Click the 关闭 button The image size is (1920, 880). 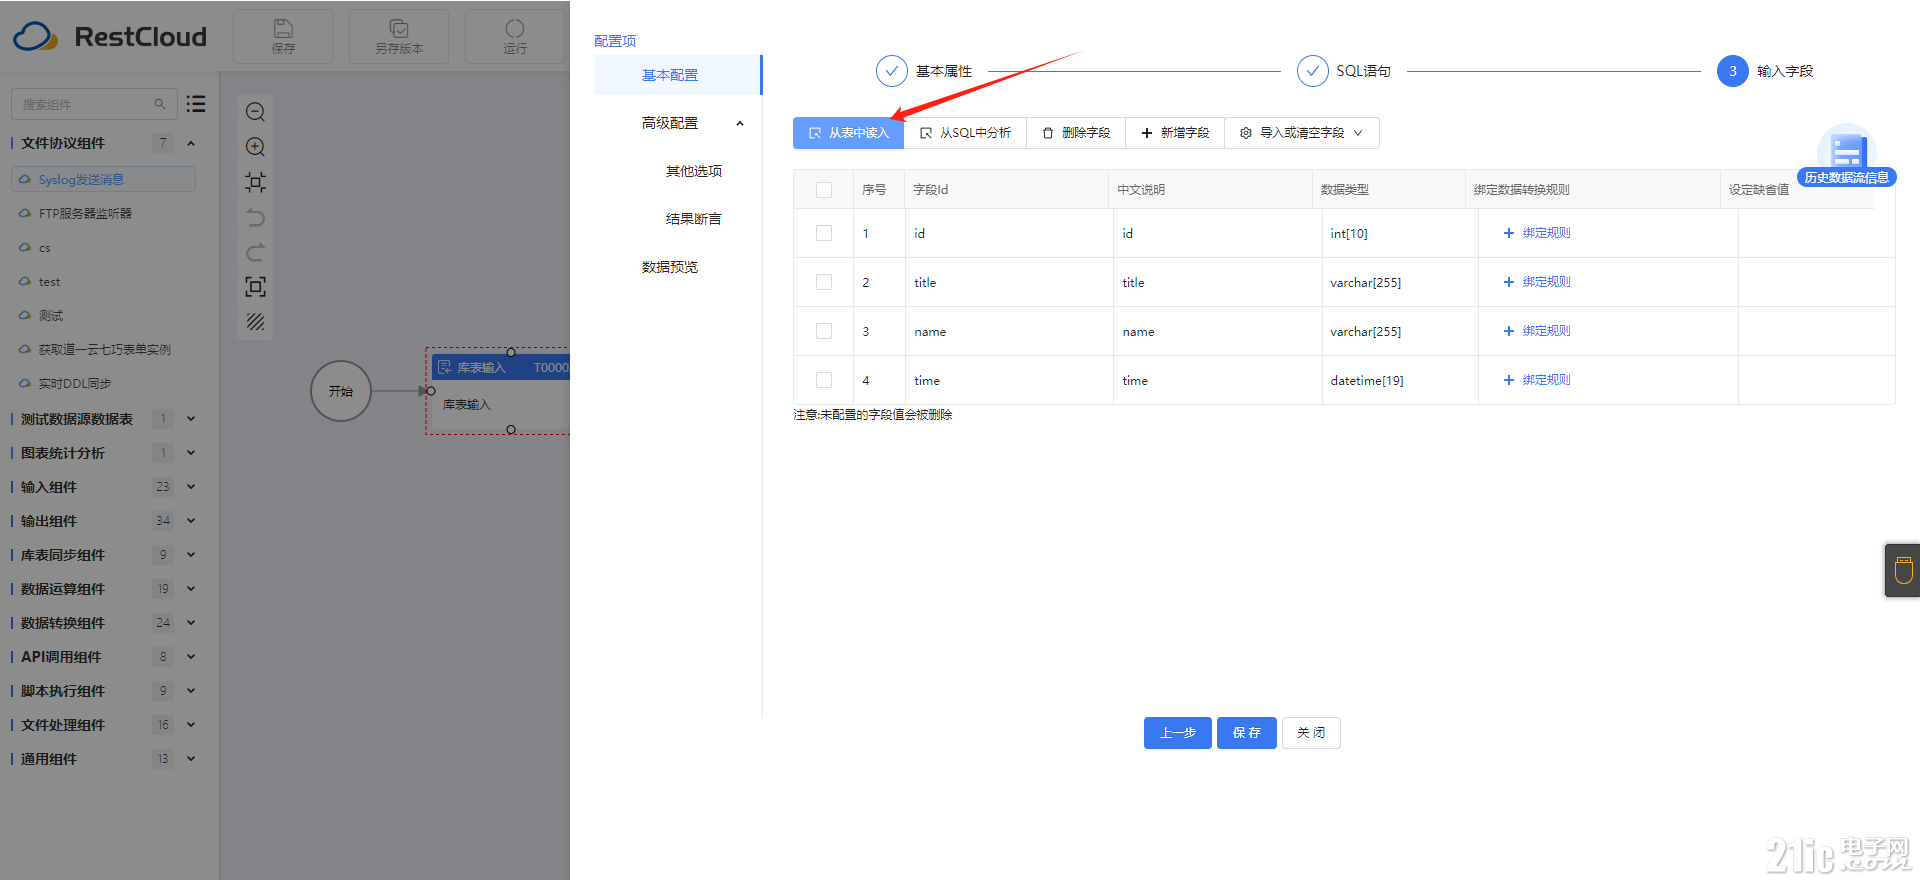point(1311,733)
